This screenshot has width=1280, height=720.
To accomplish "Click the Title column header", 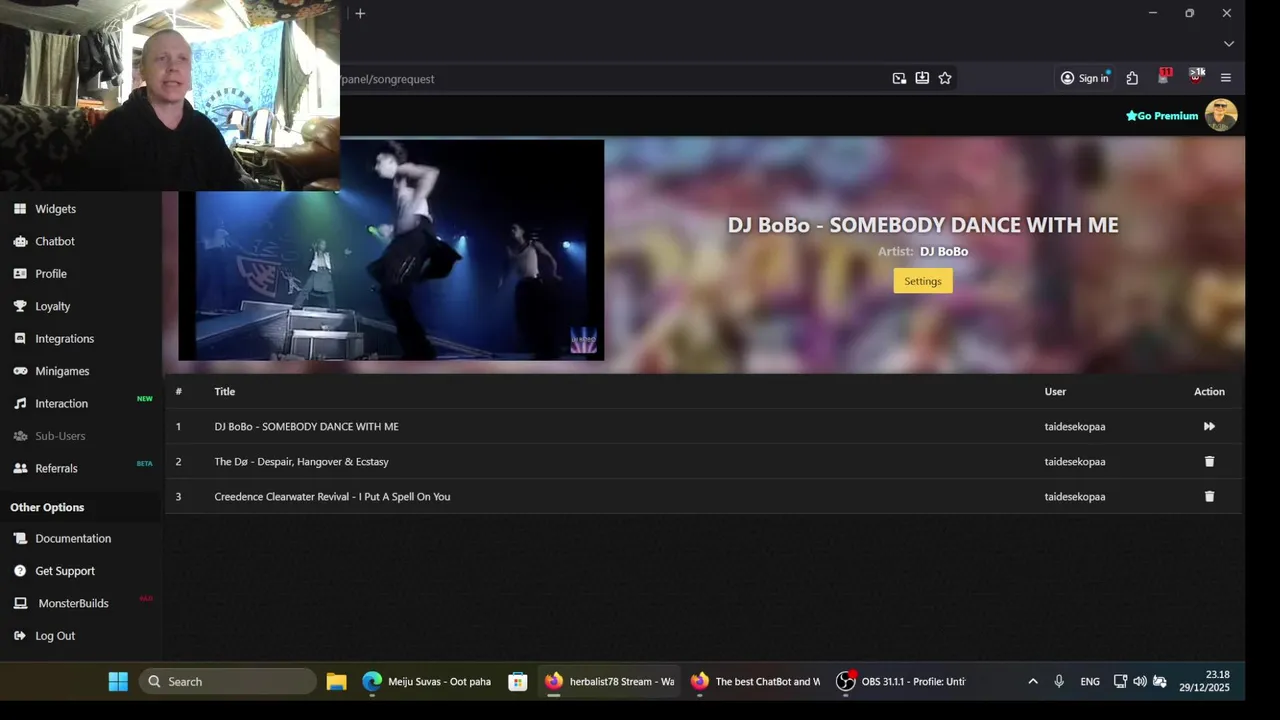I will tap(224, 392).
